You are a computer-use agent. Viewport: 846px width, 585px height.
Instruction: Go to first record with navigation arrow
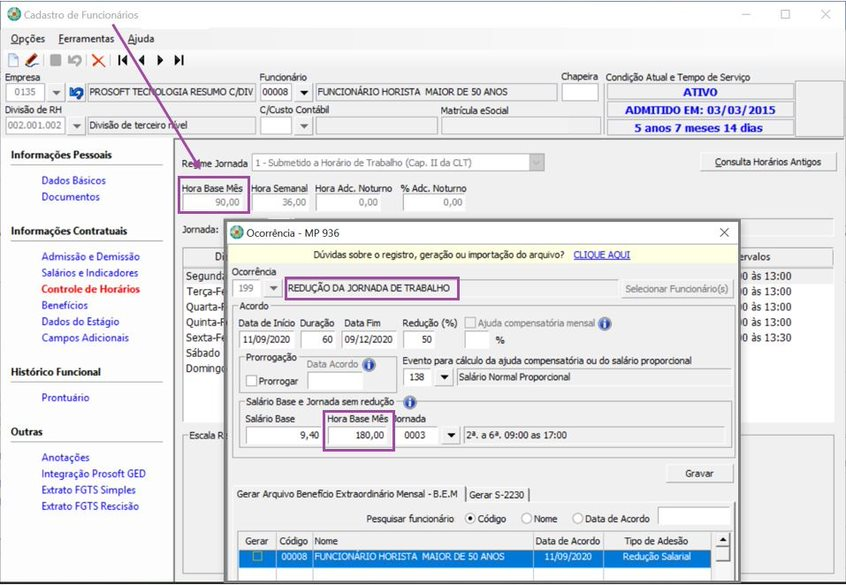(123, 60)
